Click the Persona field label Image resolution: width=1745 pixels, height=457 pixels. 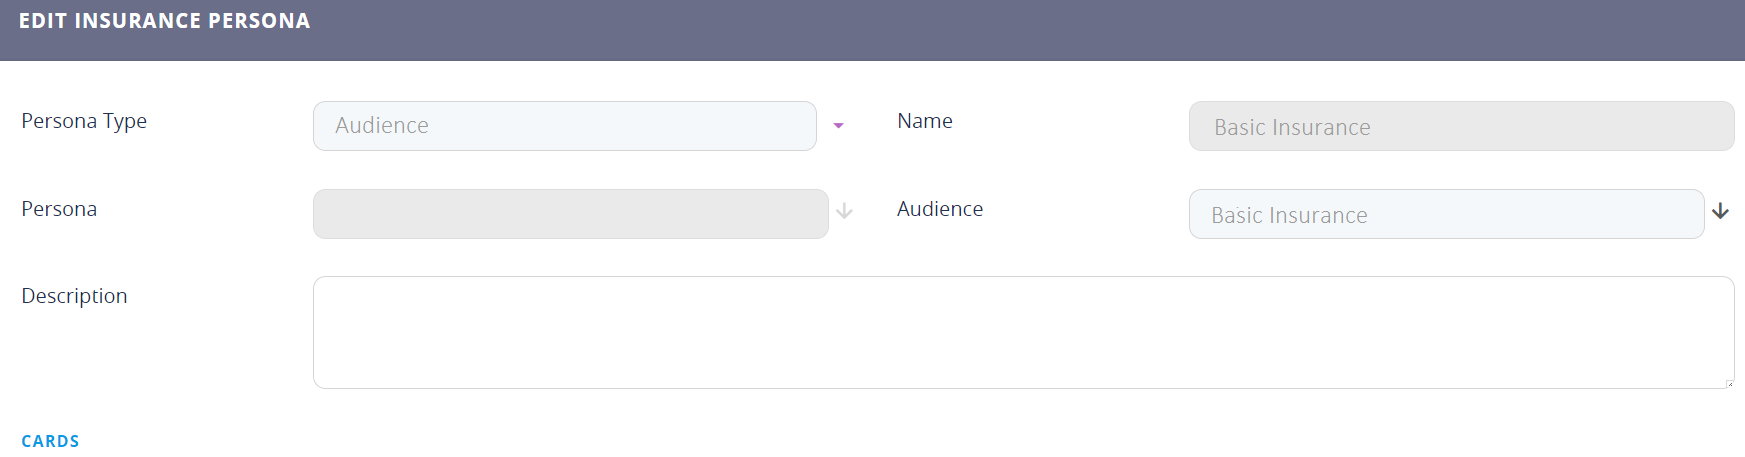tap(59, 209)
